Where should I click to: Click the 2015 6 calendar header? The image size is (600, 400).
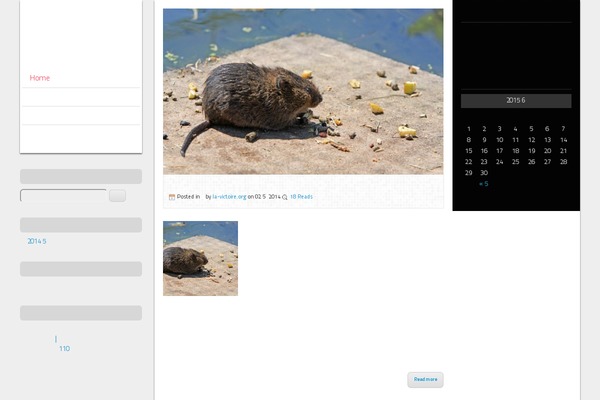(516, 101)
